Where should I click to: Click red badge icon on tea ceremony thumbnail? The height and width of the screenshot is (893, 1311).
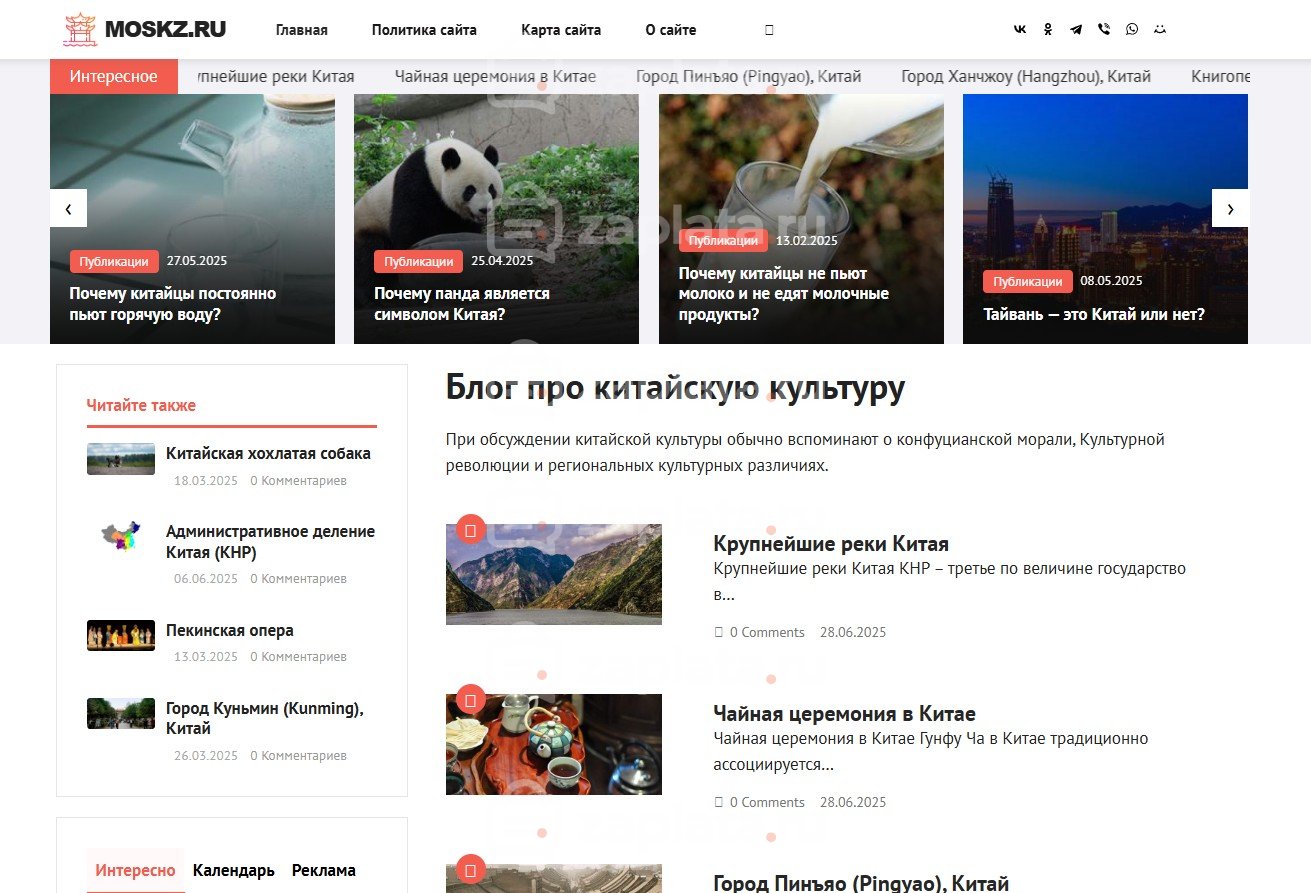point(471,698)
